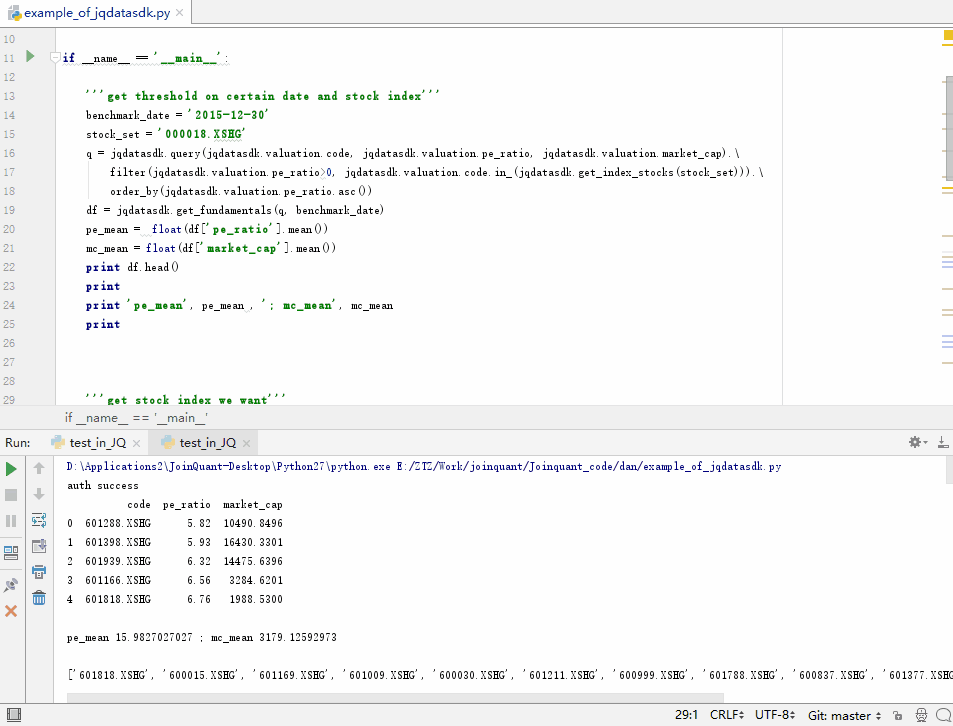Toggle file read-only lock icon
Screen dimensions: 953x726
pos(898,716)
